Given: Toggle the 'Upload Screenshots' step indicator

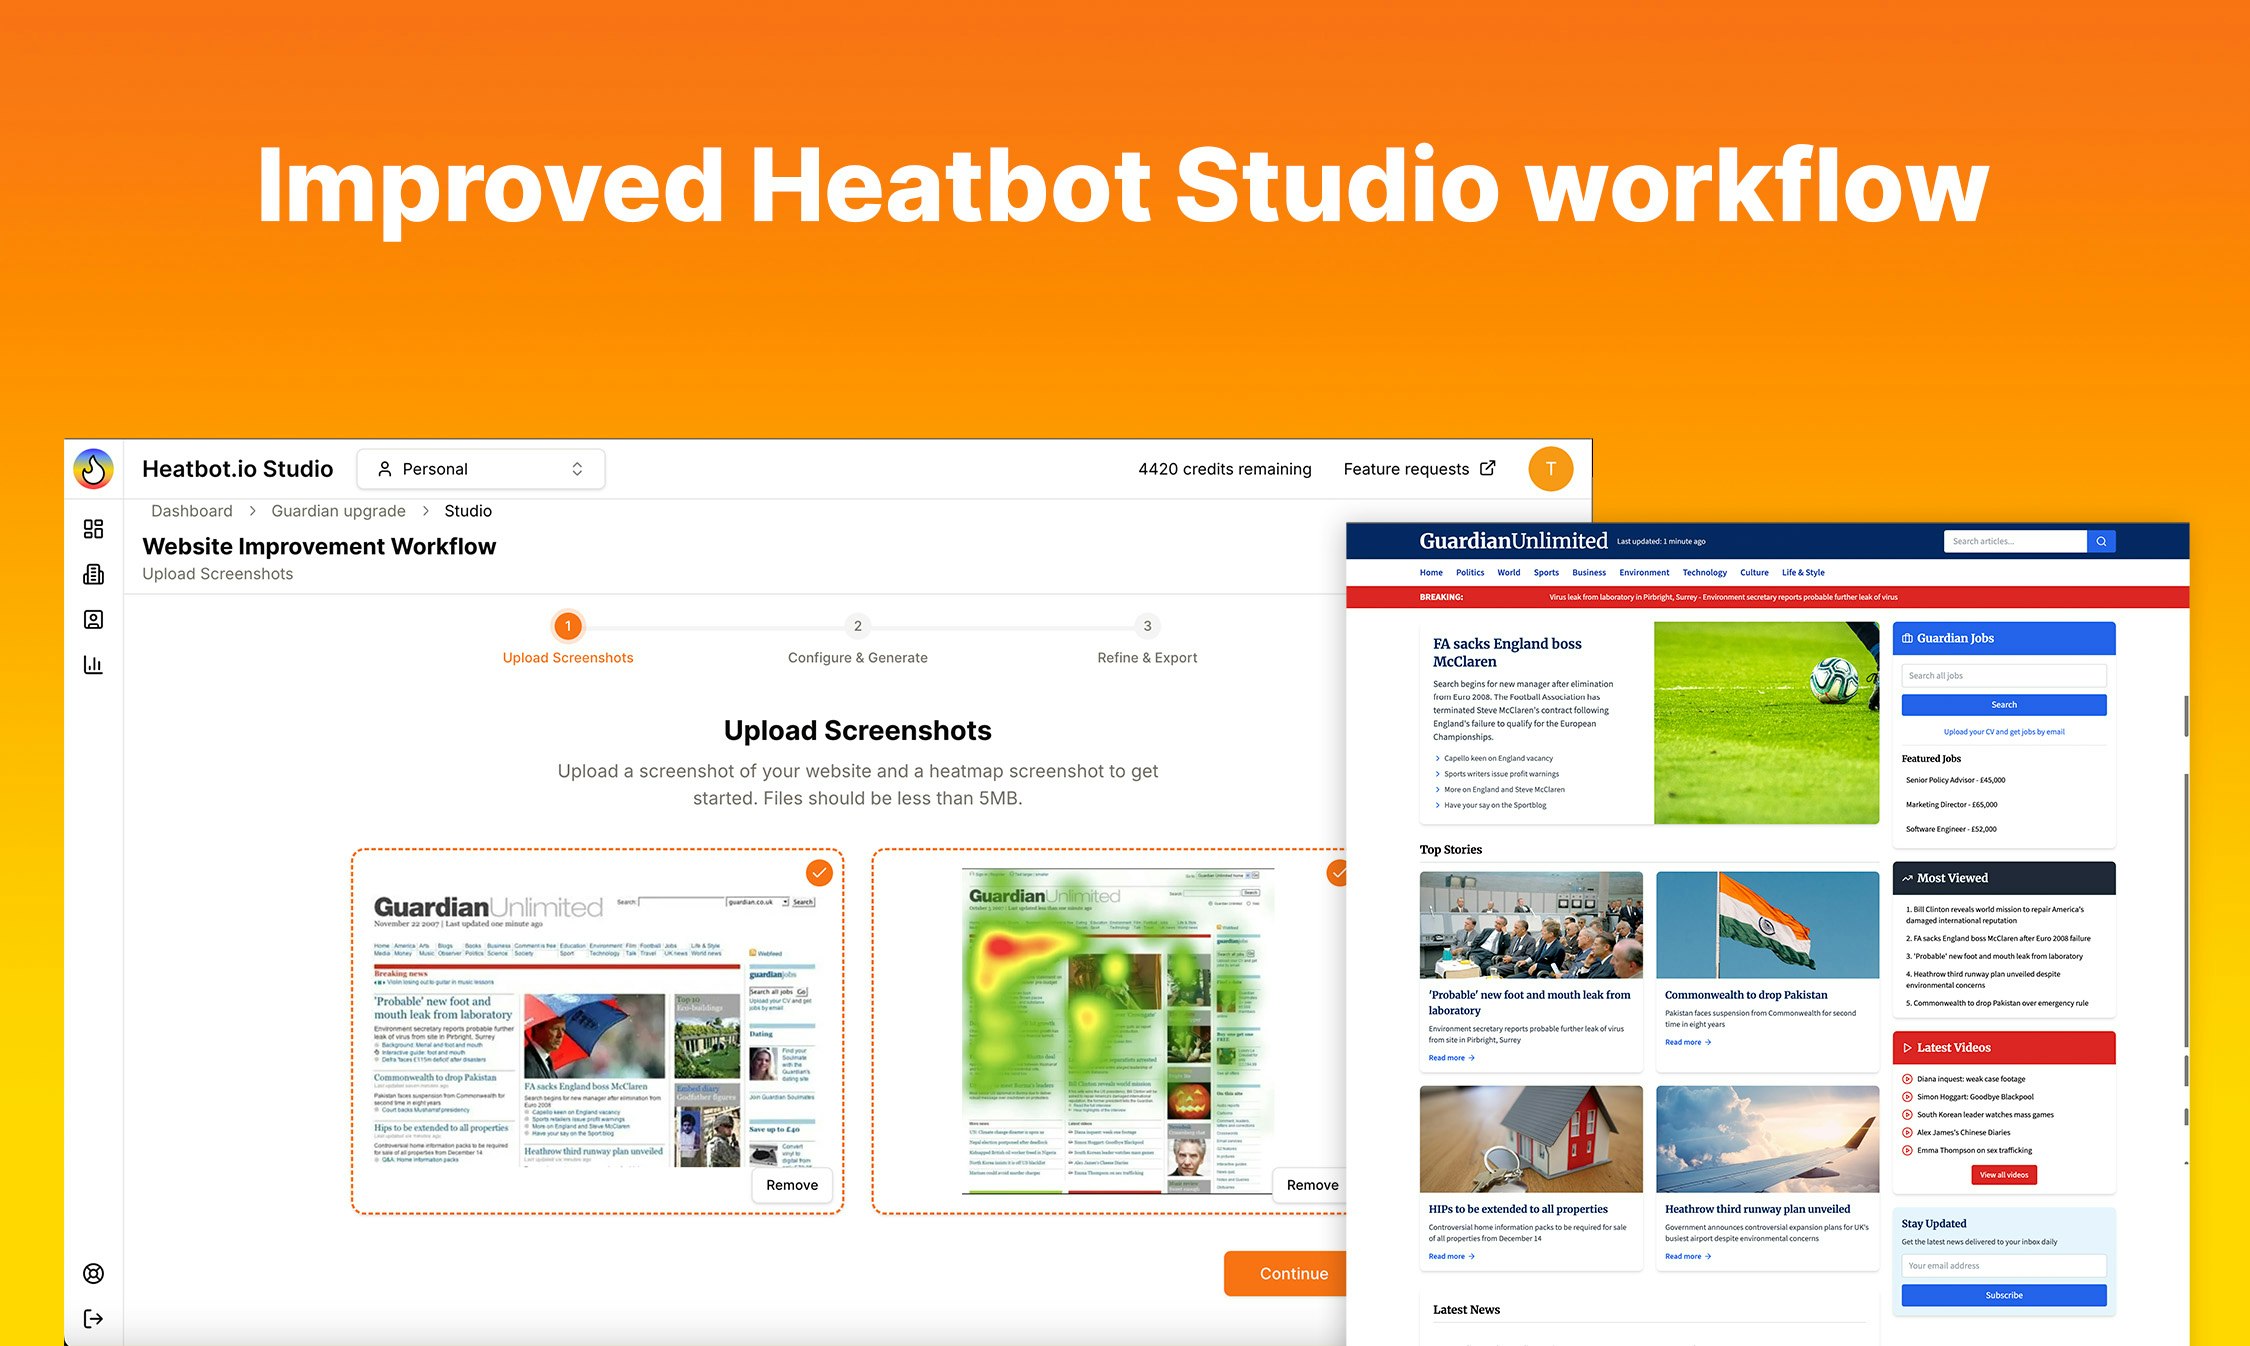Looking at the screenshot, I should tap(567, 626).
